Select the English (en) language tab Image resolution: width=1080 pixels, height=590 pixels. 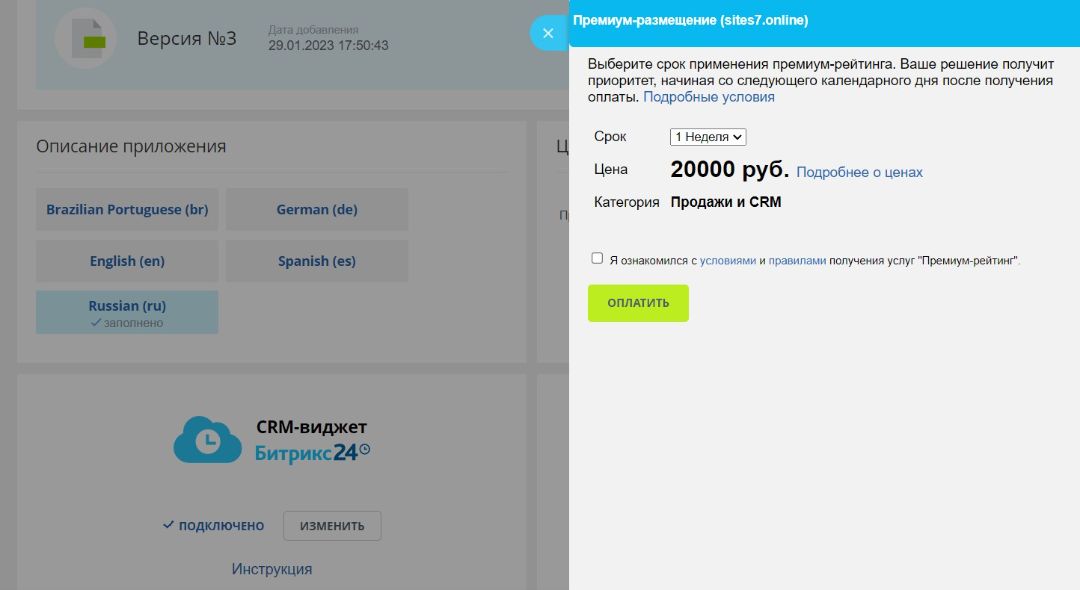click(126, 260)
